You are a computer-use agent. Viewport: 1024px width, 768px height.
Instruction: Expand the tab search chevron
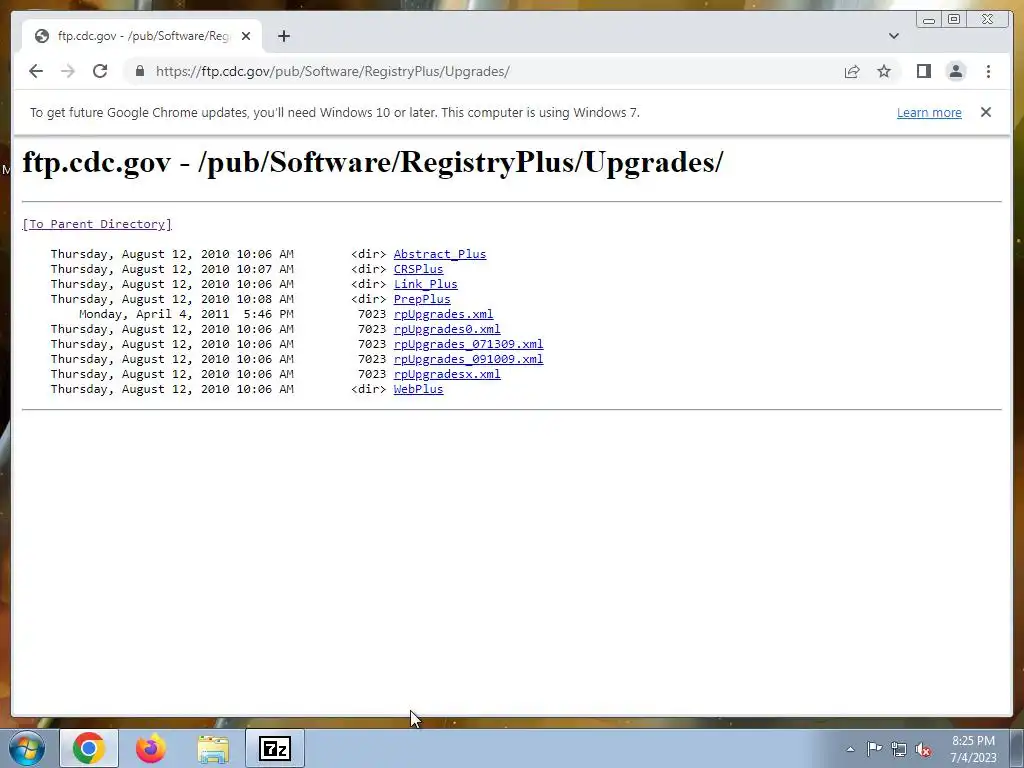(x=893, y=36)
